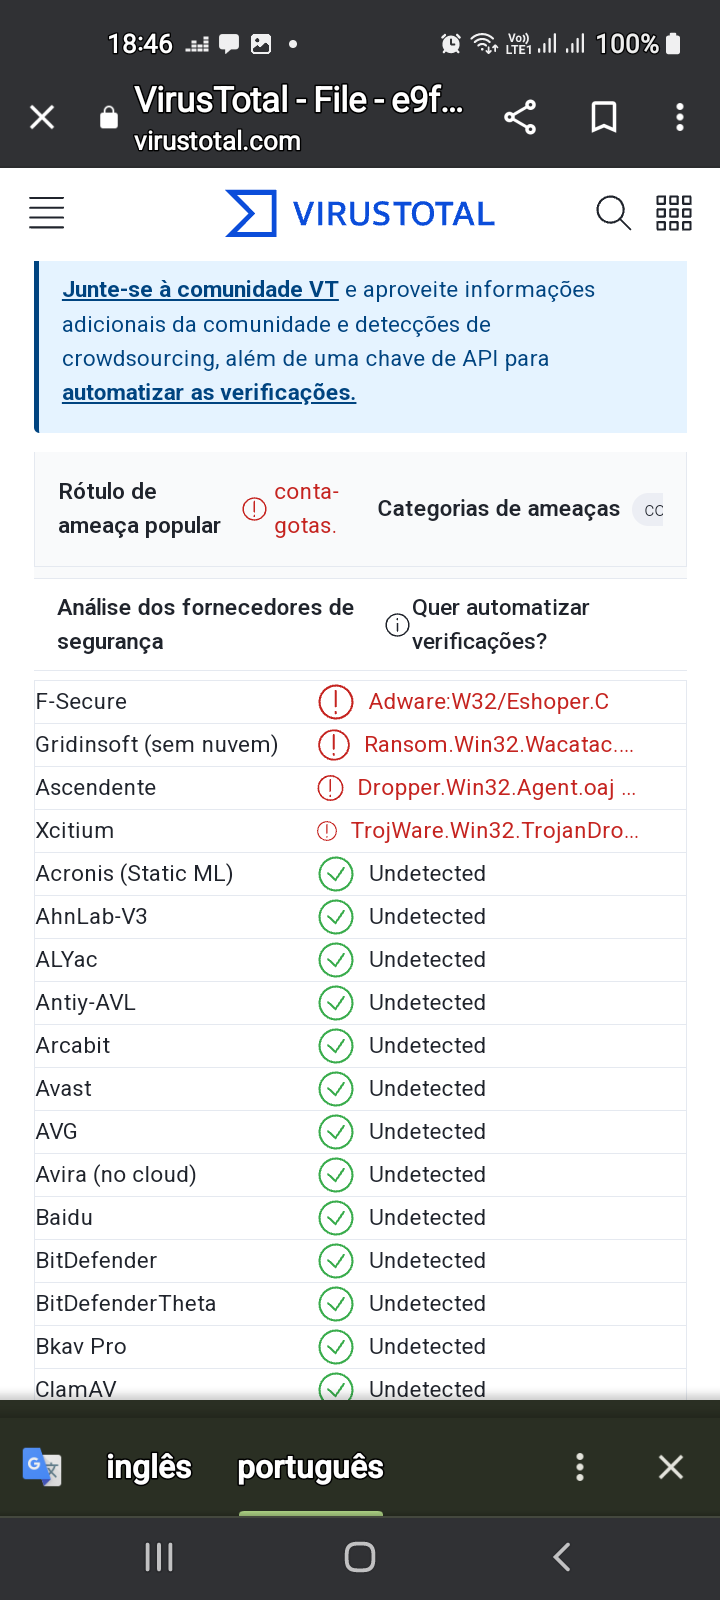Viewport: 720px width, 1600px height.
Task: Share the page via share icon
Action: pyautogui.click(x=520, y=117)
